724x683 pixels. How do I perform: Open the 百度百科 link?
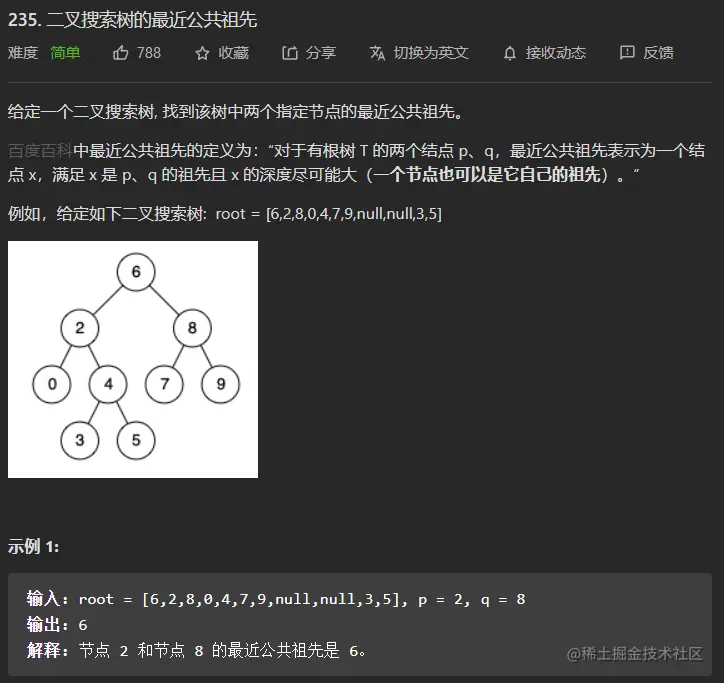[x=40, y=151]
